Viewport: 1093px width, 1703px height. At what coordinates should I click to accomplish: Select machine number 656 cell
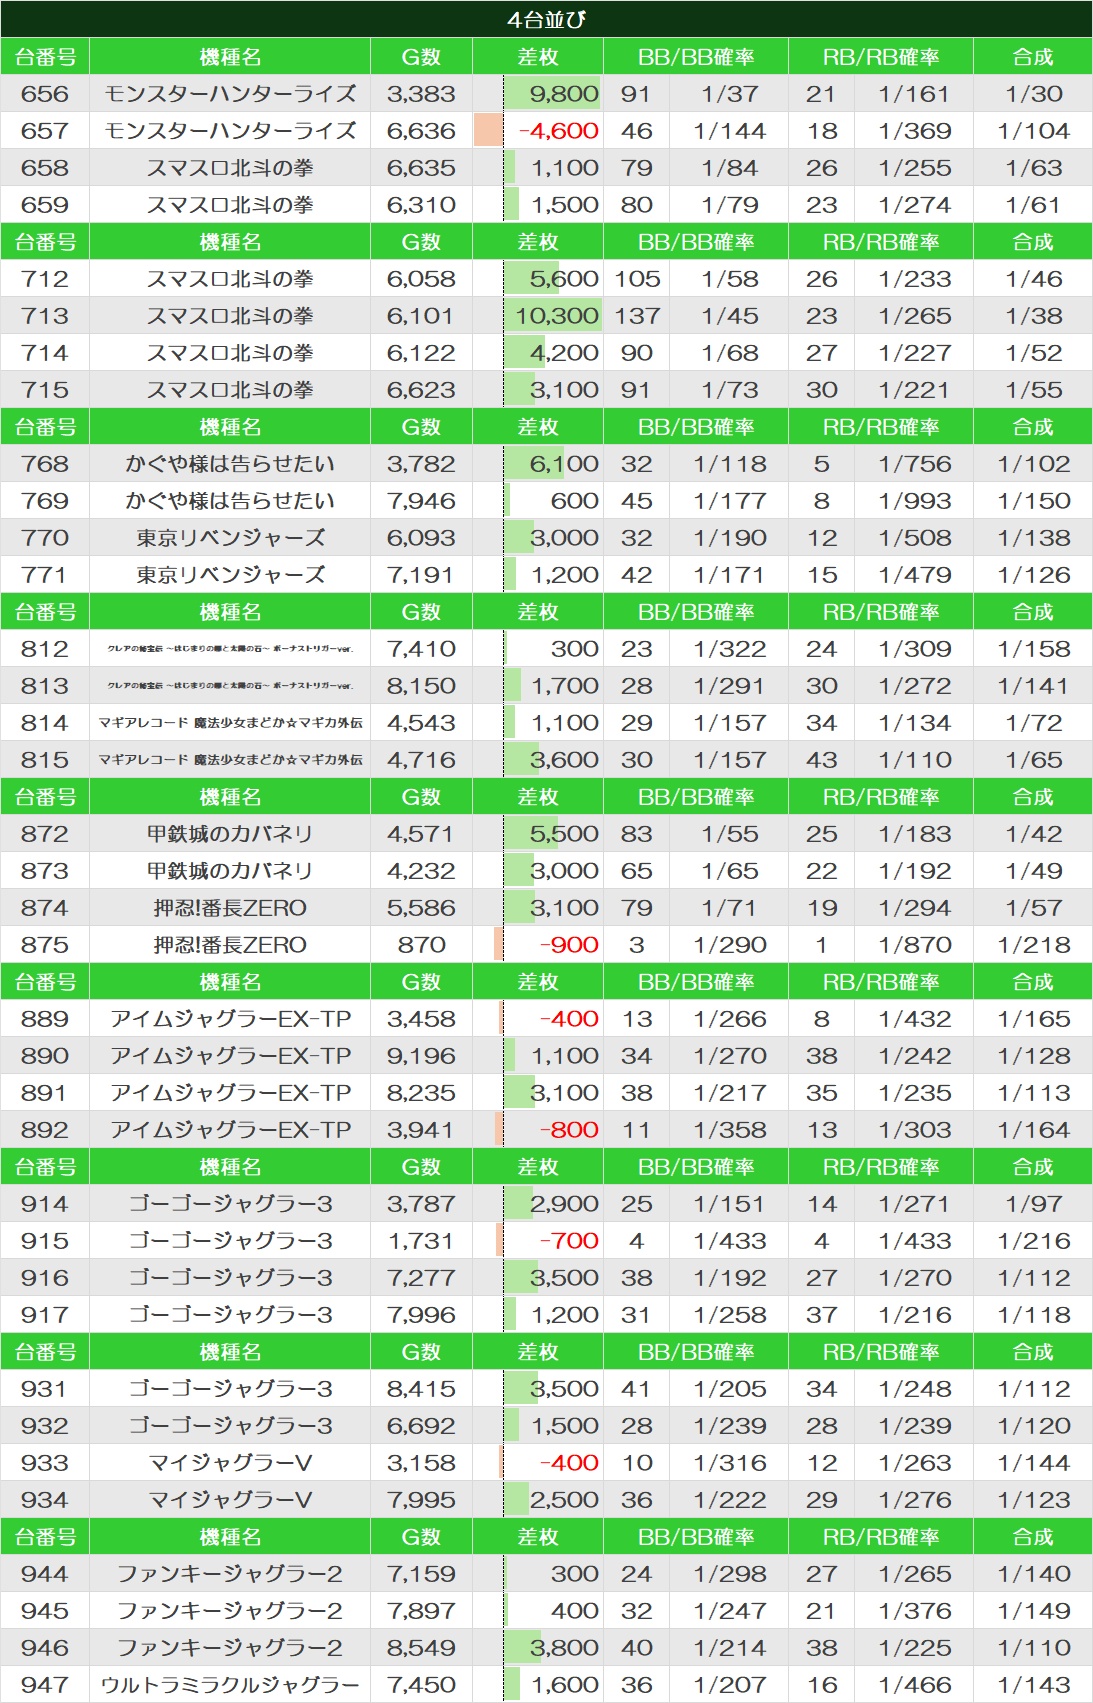tap(45, 94)
